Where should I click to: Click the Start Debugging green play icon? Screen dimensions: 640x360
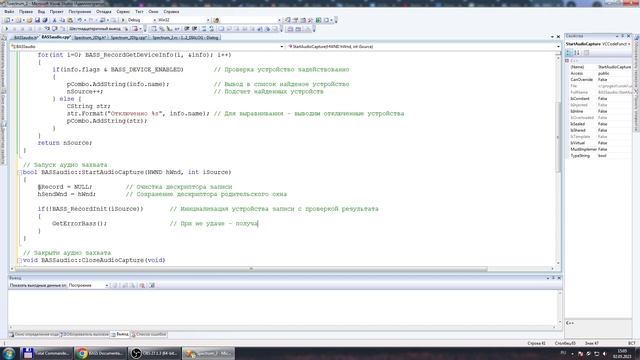tap(123, 20)
